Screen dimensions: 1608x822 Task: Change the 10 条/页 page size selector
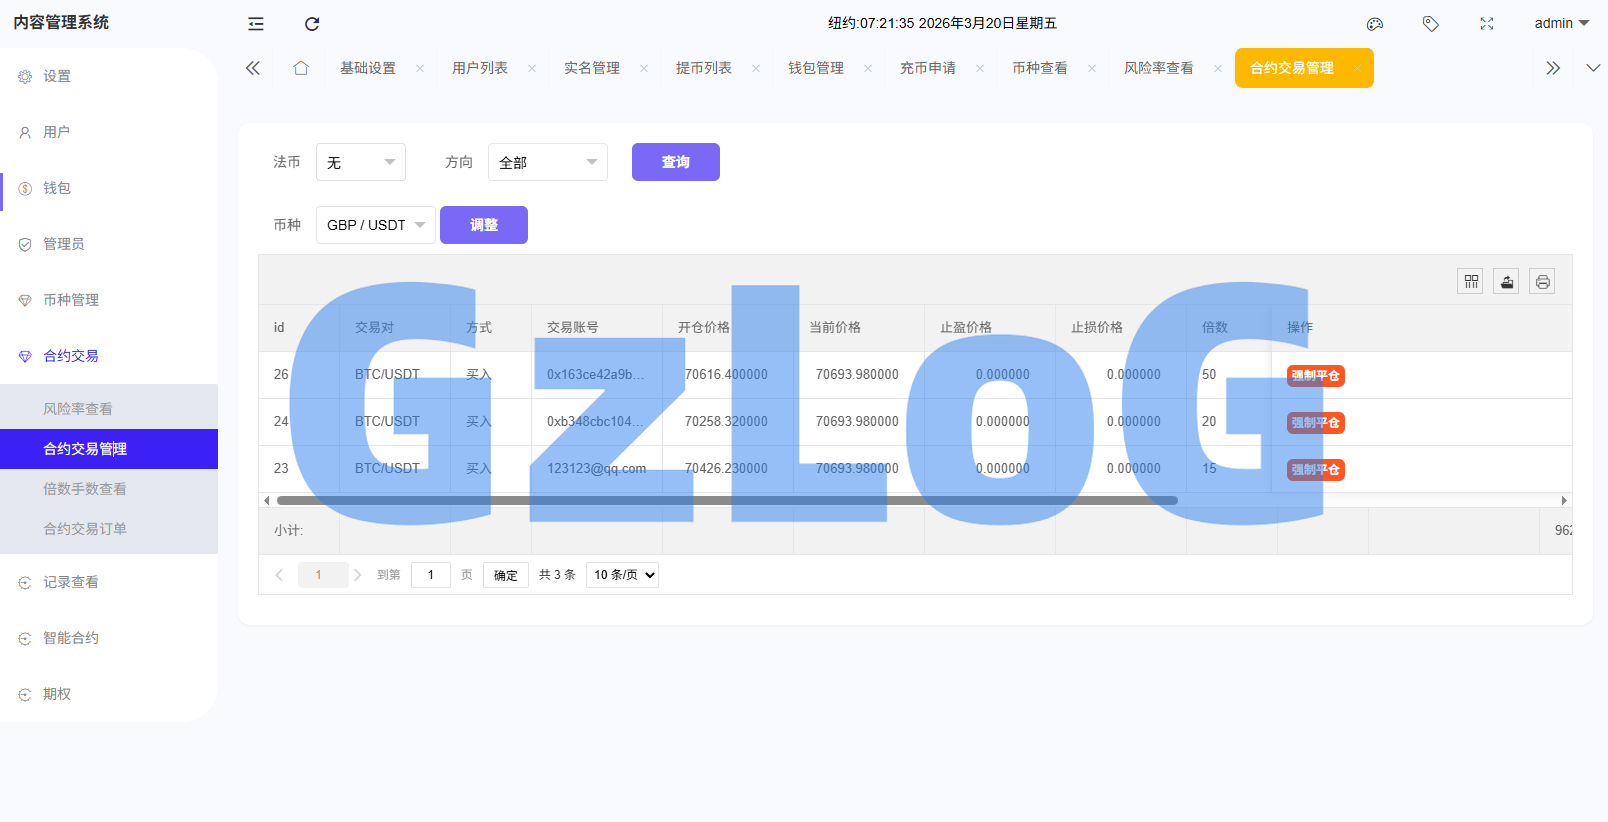(622, 575)
